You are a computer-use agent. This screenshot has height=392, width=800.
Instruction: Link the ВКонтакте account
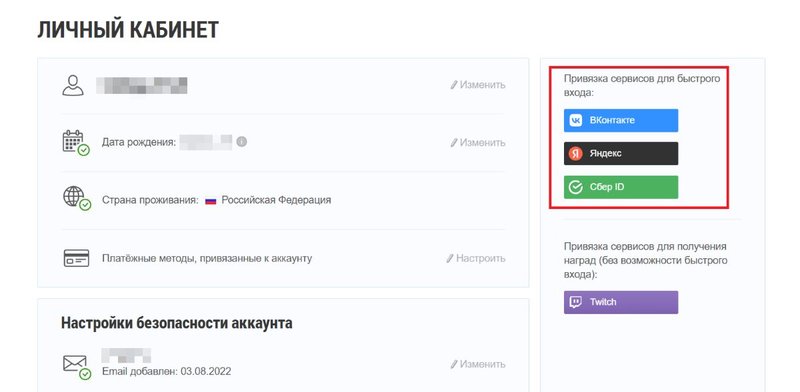point(621,120)
